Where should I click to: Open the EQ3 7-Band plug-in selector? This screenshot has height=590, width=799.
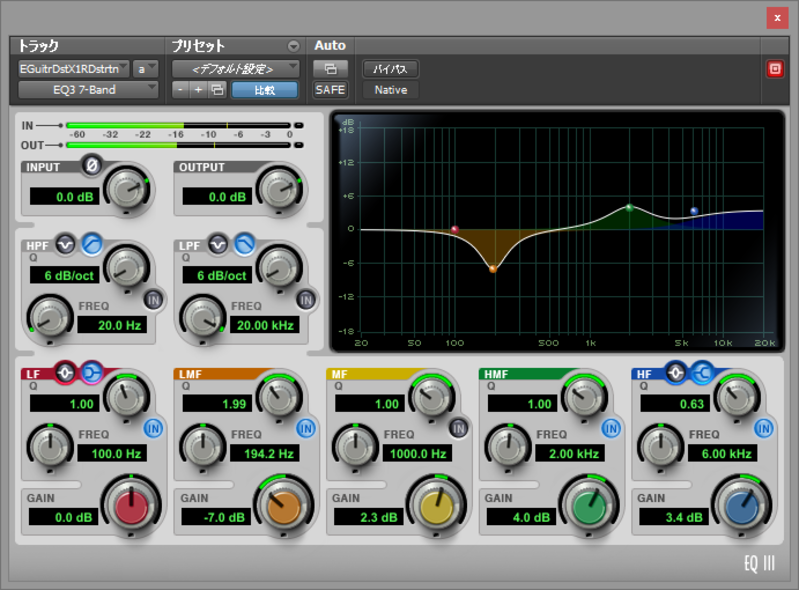88,90
